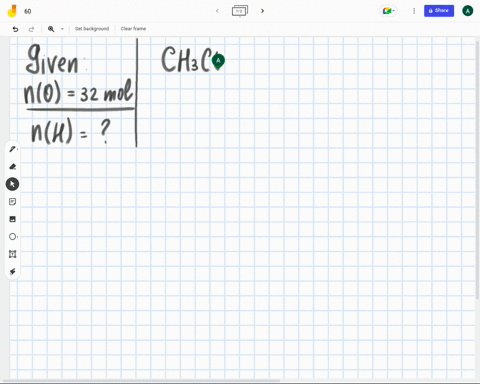Screen dimensions: 480x384
Task: Select the Pen tool in the left toolbar
Action: (12, 149)
